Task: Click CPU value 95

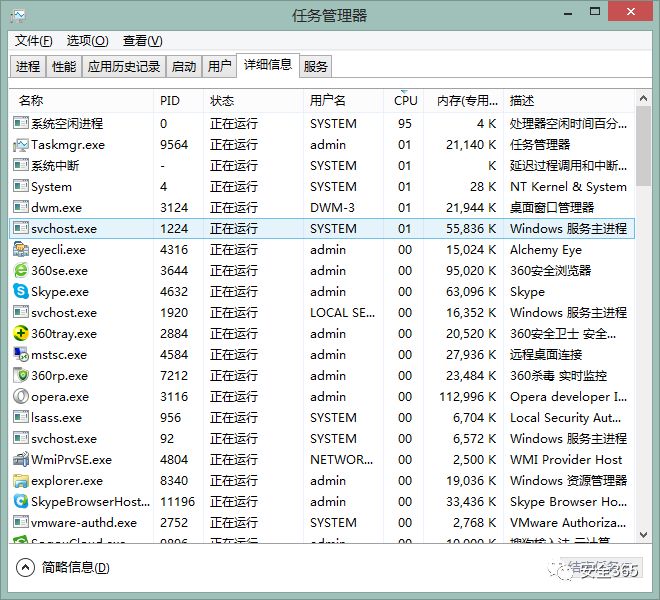Action: tap(405, 124)
